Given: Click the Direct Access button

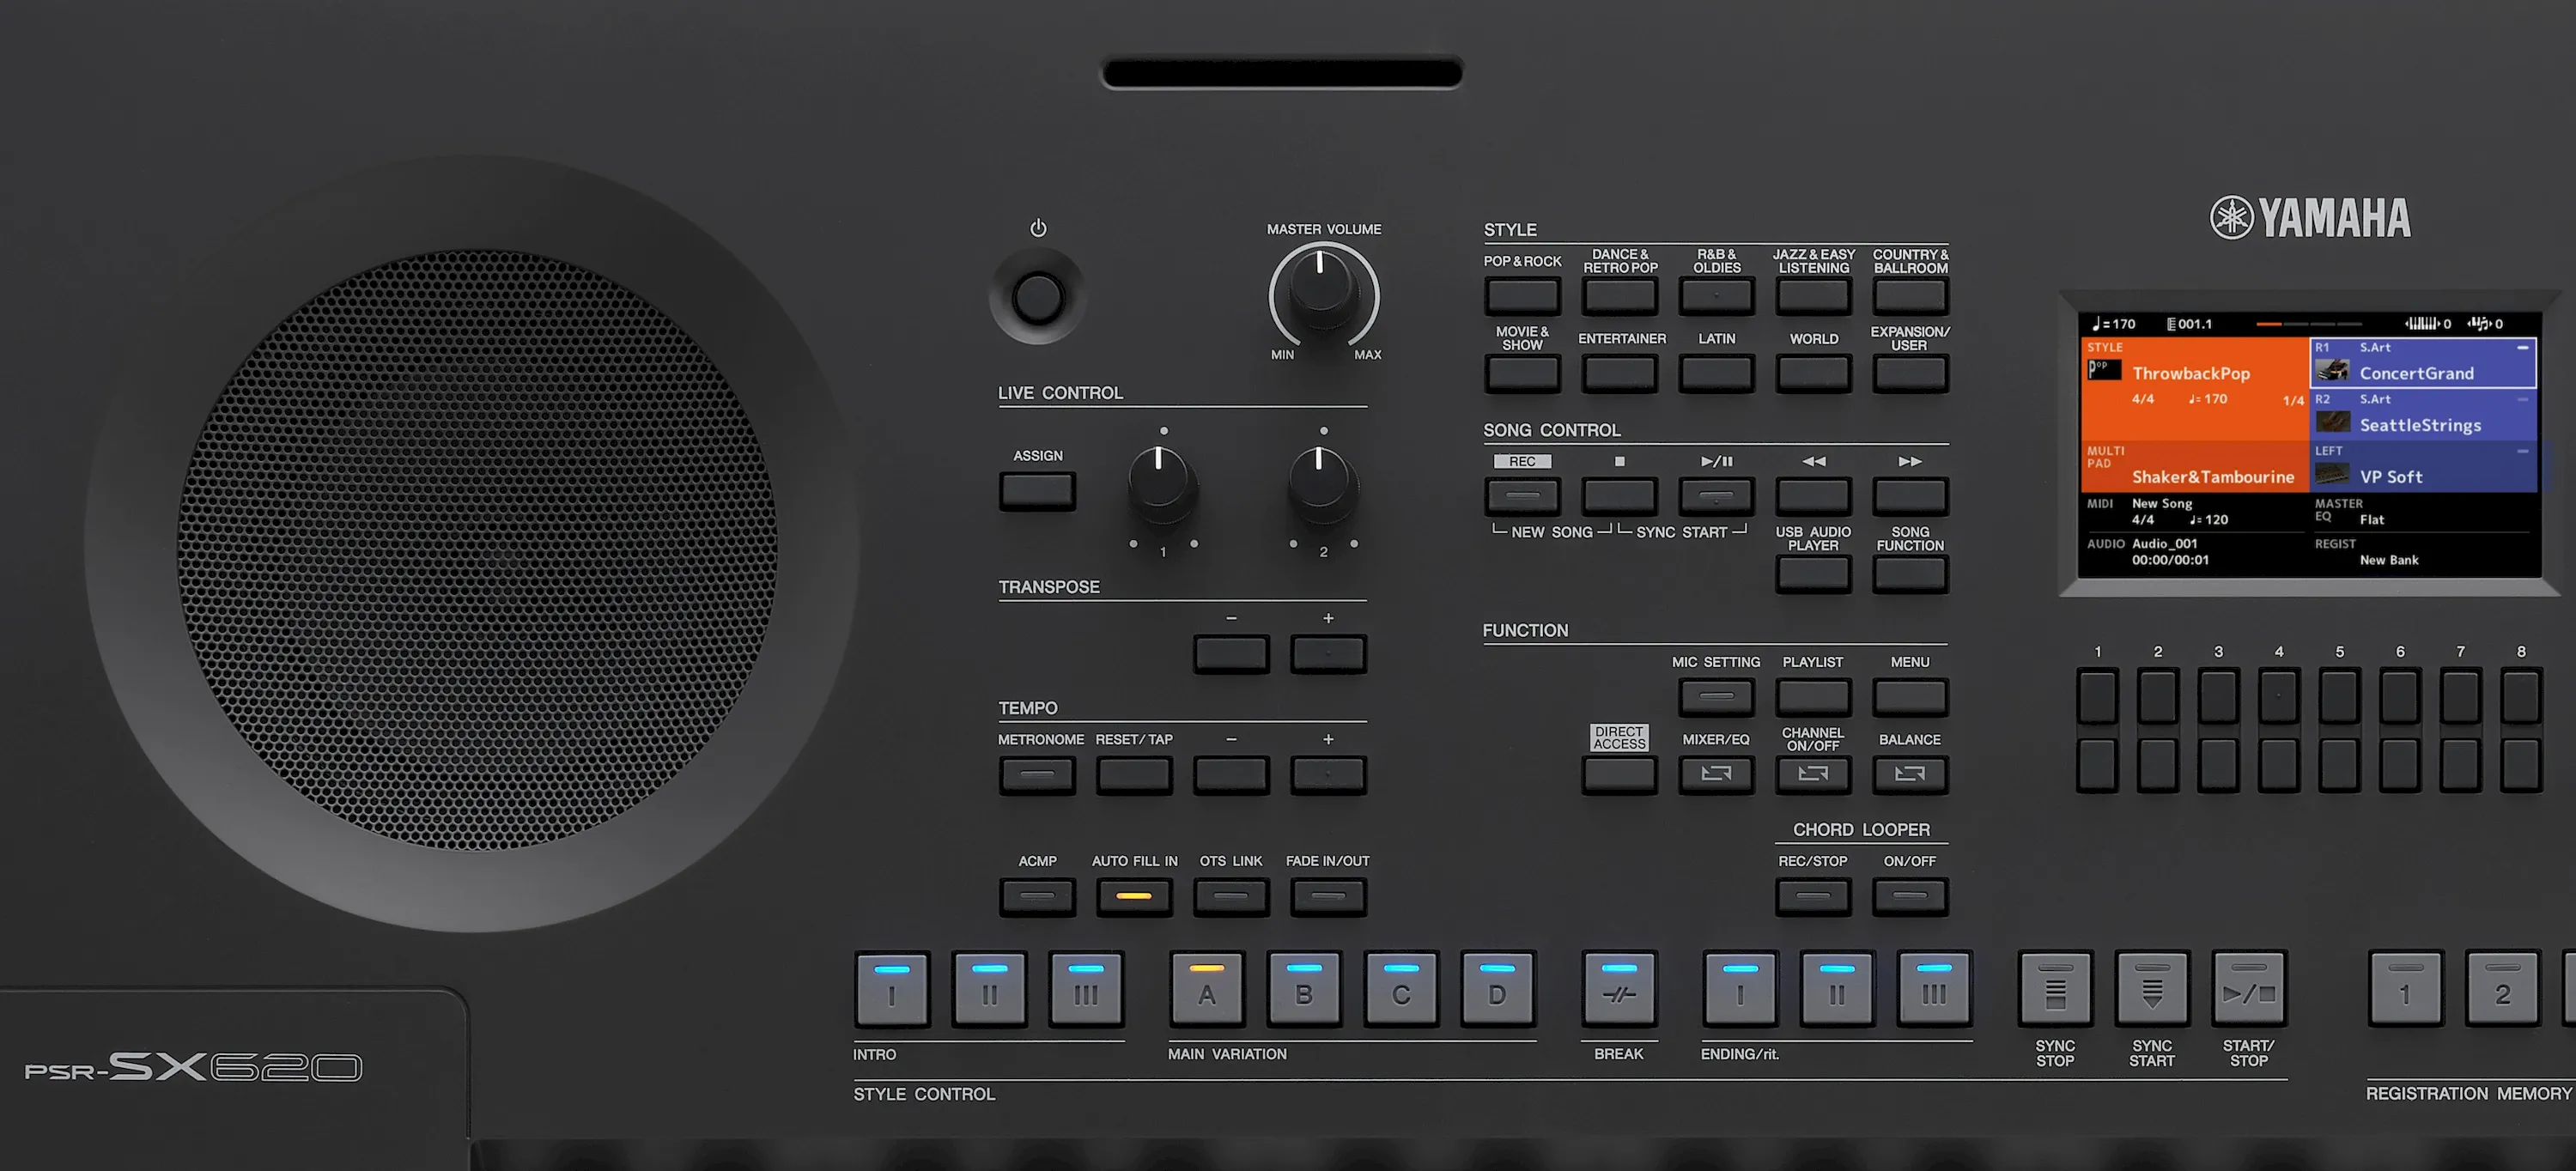Looking at the screenshot, I should 1619,774.
